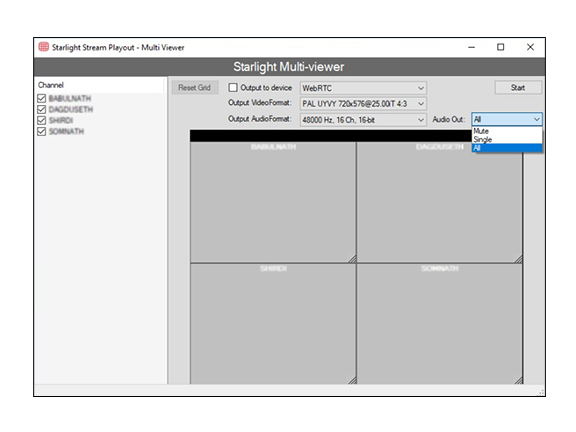Image resolution: width=576 pixels, height=432 pixels.
Task: Open the Output AudioFormat dropdown
Action: click(363, 120)
